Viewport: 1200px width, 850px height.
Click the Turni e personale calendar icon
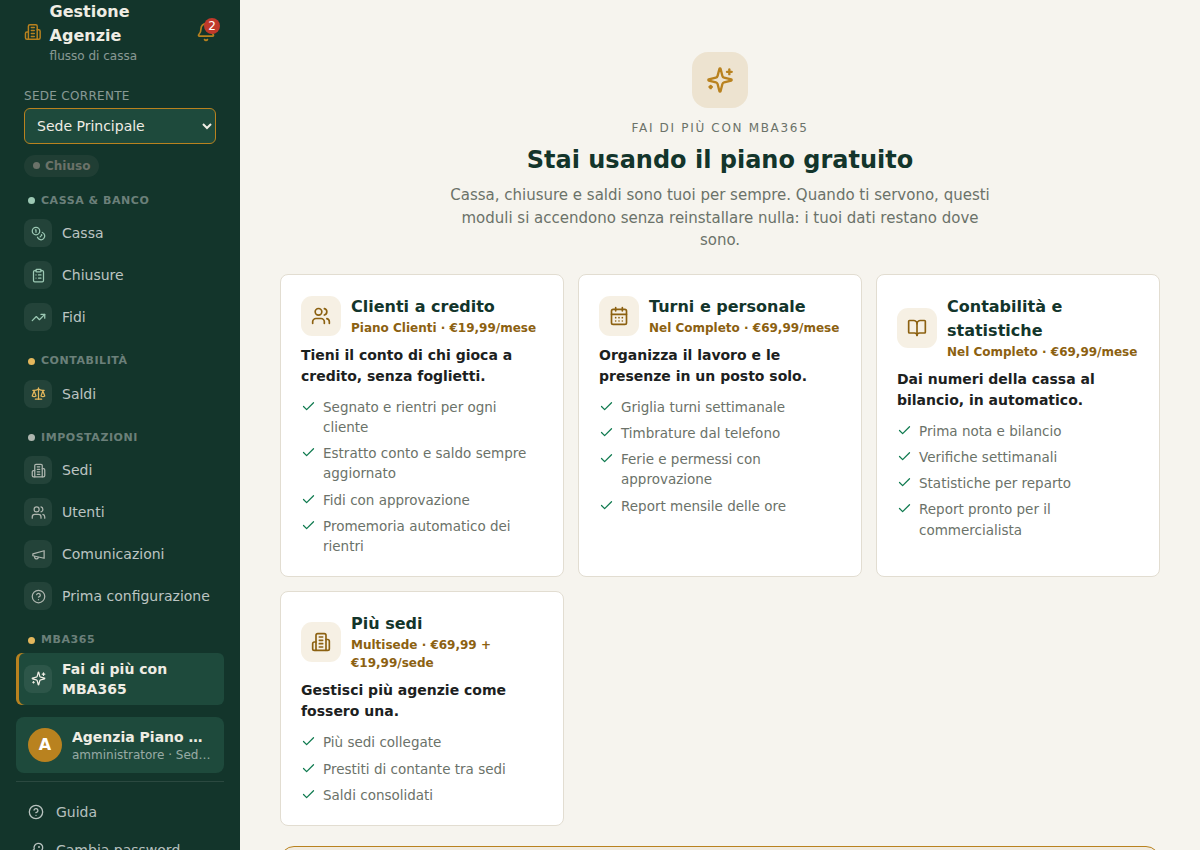coord(619,316)
